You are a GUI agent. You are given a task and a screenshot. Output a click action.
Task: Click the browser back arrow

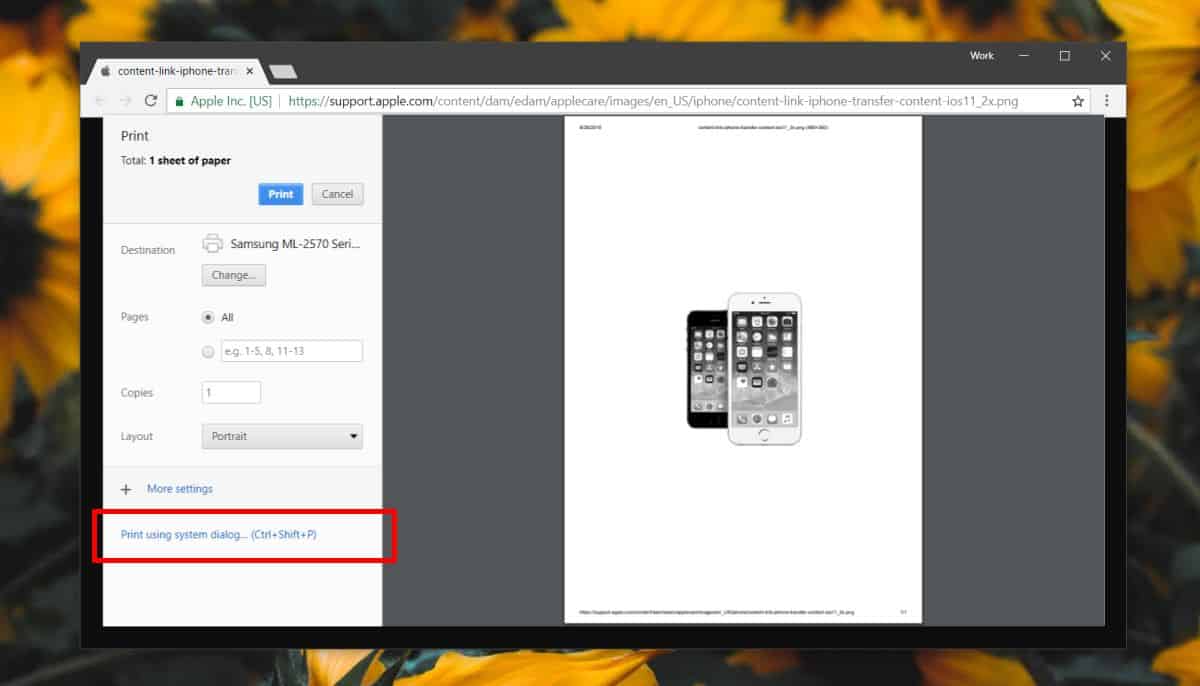coord(99,101)
